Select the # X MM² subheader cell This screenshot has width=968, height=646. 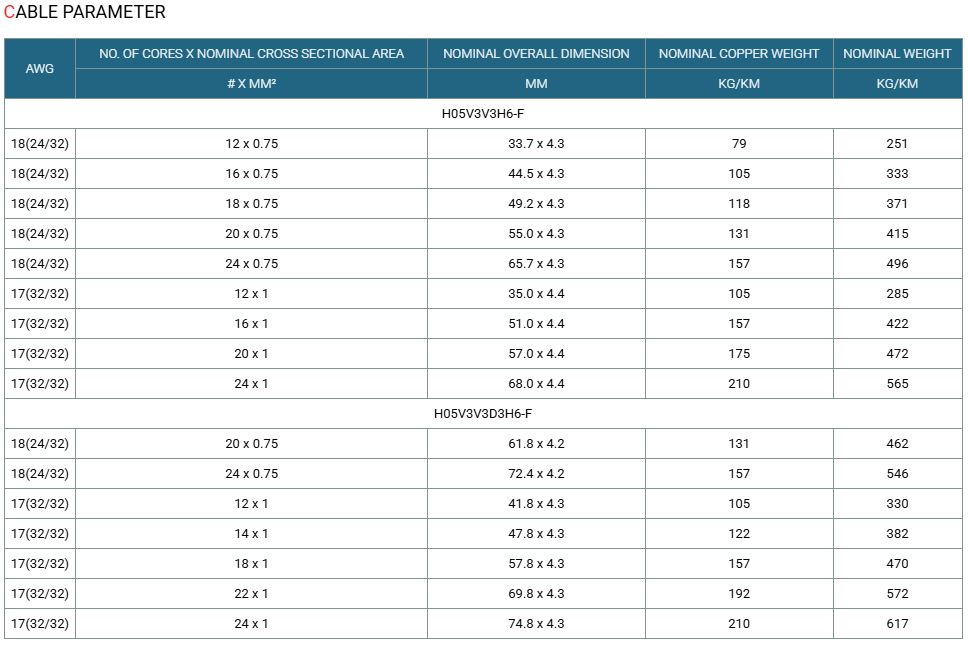[x=251, y=84]
